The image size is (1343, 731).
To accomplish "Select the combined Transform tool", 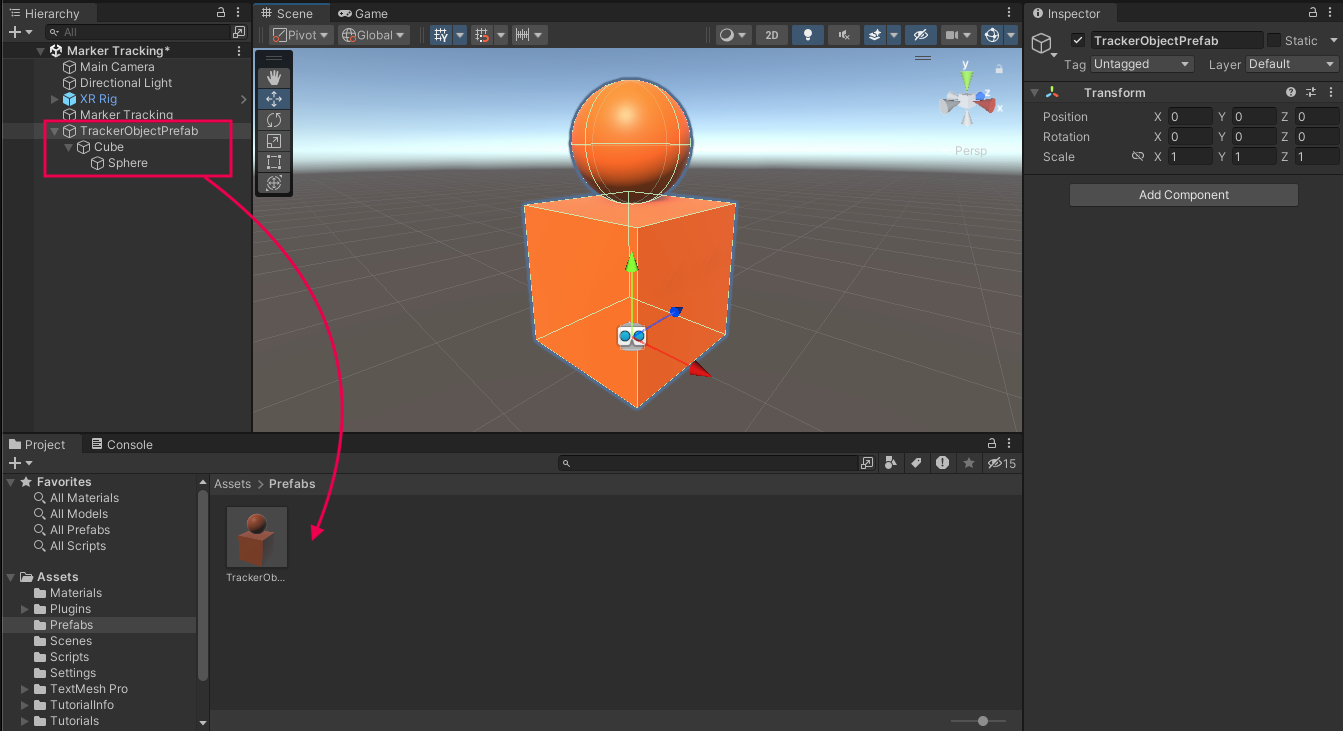I will tap(274, 183).
